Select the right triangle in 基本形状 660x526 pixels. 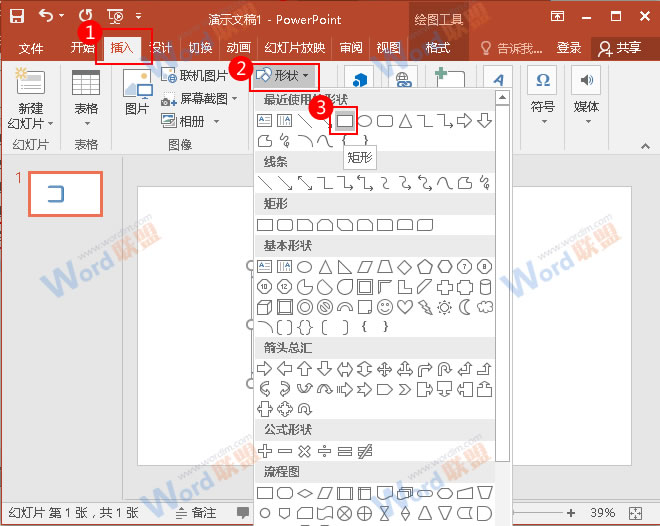click(345, 267)
